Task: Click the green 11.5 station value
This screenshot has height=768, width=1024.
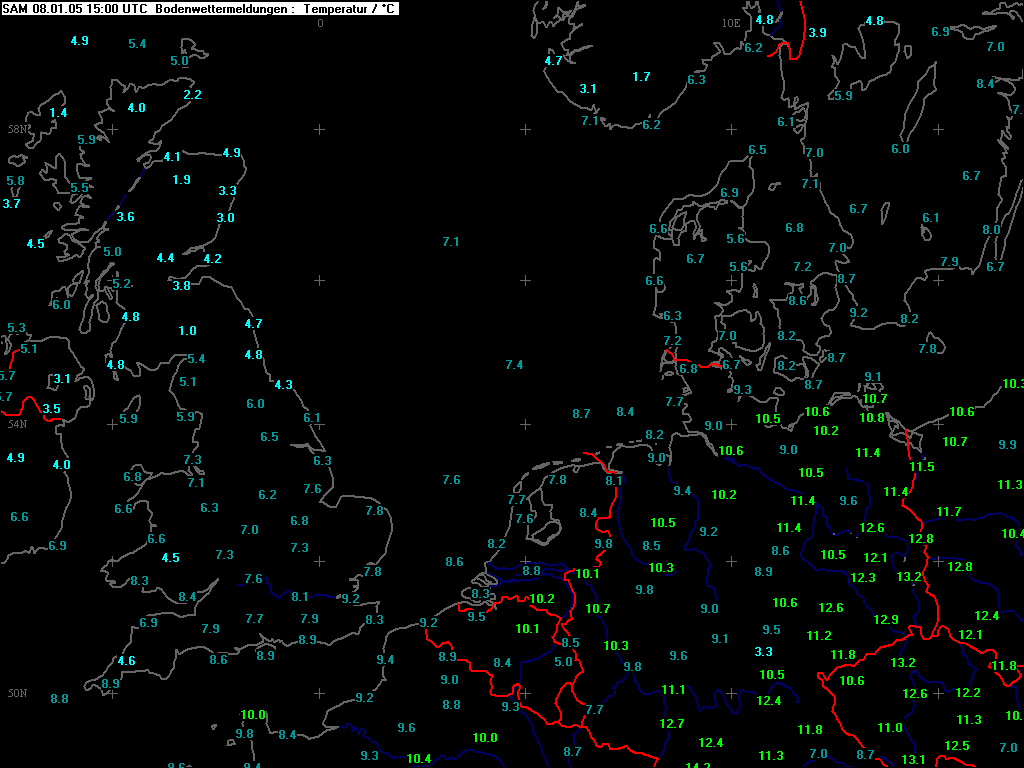Action: coord(922,466)
